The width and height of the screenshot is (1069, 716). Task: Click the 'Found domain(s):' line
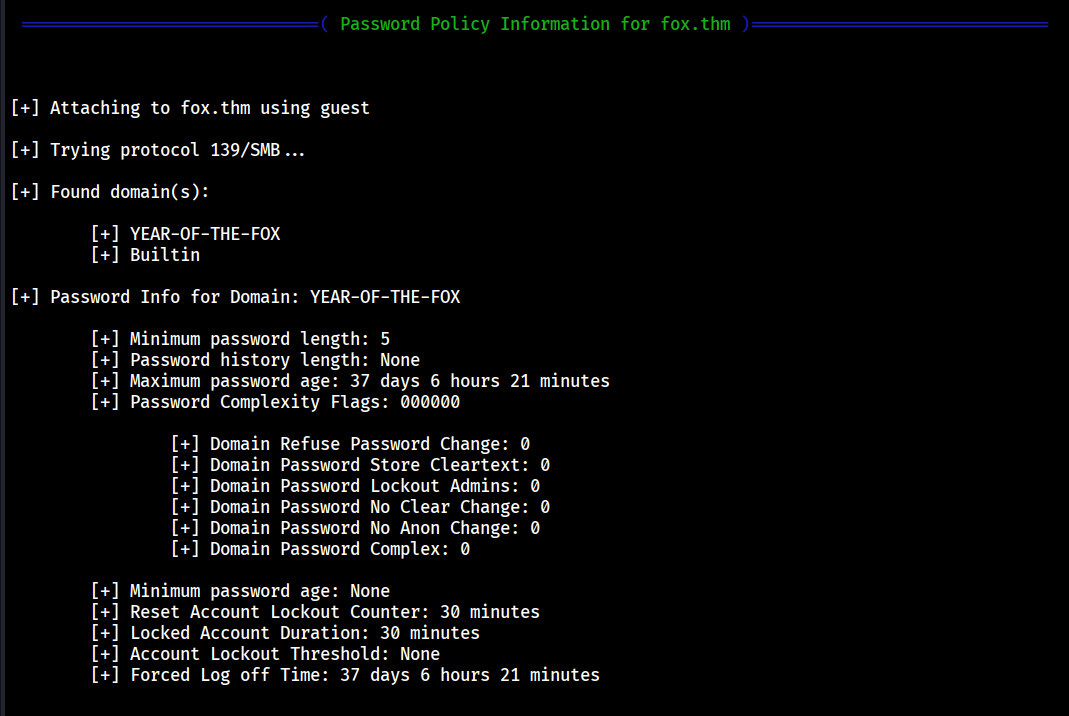(x=110, y=192)
